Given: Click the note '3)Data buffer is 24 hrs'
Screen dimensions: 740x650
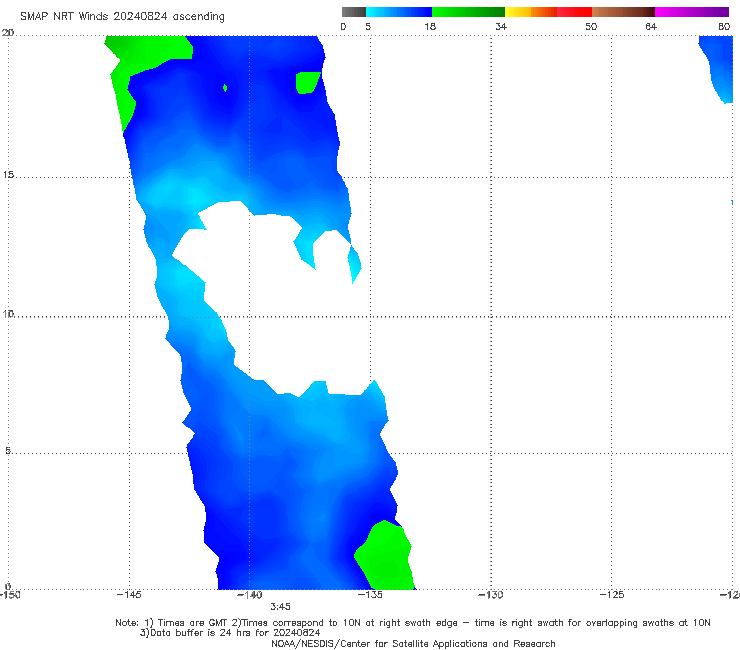Looking at the screenshot, I should pos(230,633).
